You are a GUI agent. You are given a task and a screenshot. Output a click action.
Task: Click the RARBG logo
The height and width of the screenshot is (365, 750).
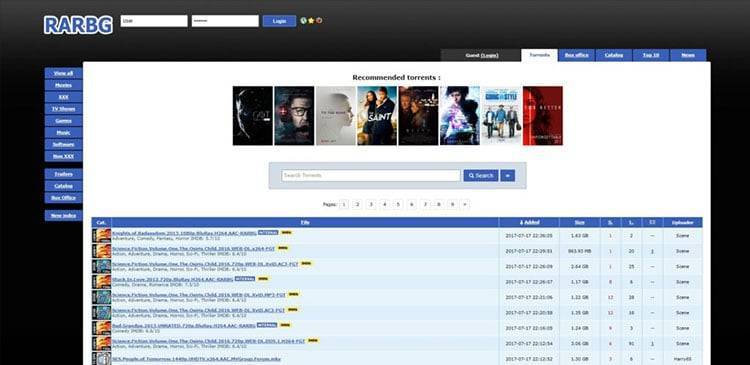[x=78, y=25]
